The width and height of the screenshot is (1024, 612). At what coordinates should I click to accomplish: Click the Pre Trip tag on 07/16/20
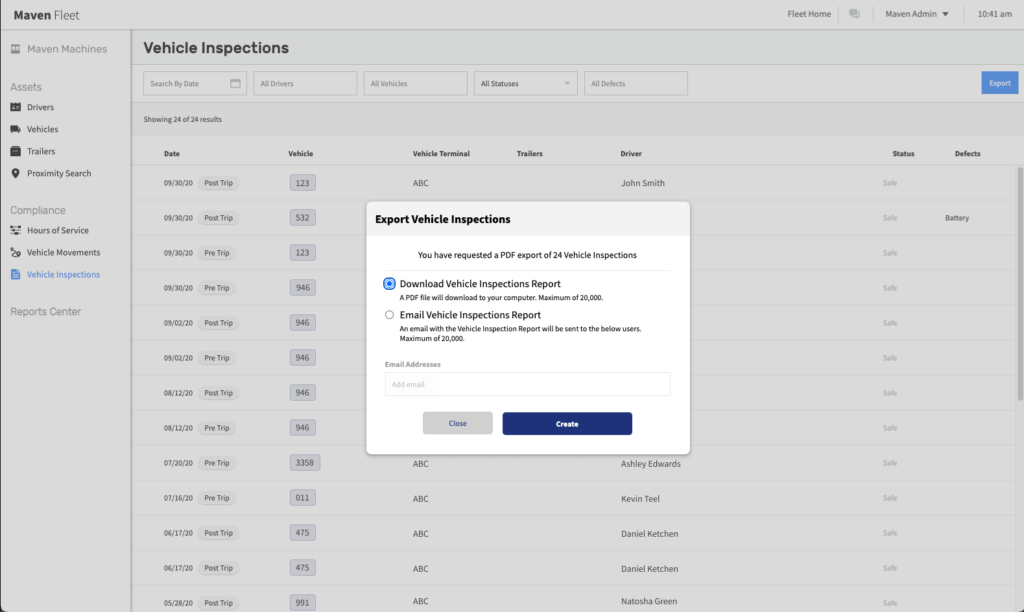(217, 498)
